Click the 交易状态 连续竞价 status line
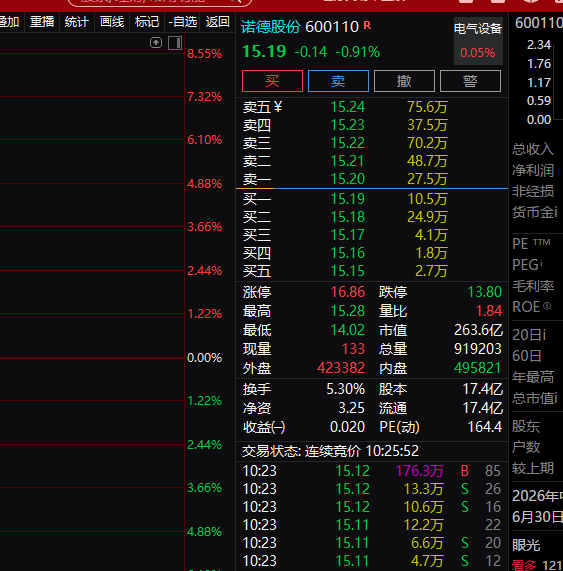The image size is (563, 571). [x=331, y=451]
